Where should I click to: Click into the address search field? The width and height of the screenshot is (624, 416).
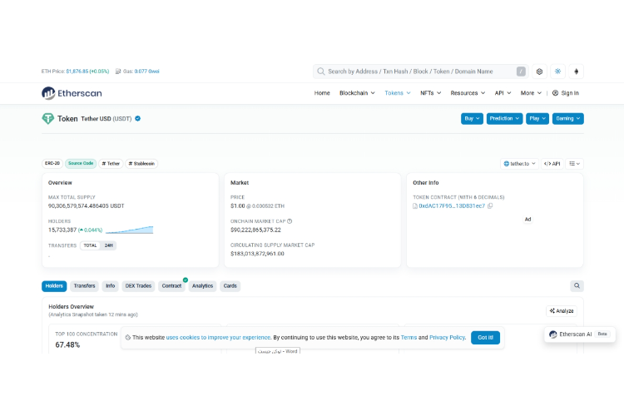pyautogui.click(x=420, y=72)
